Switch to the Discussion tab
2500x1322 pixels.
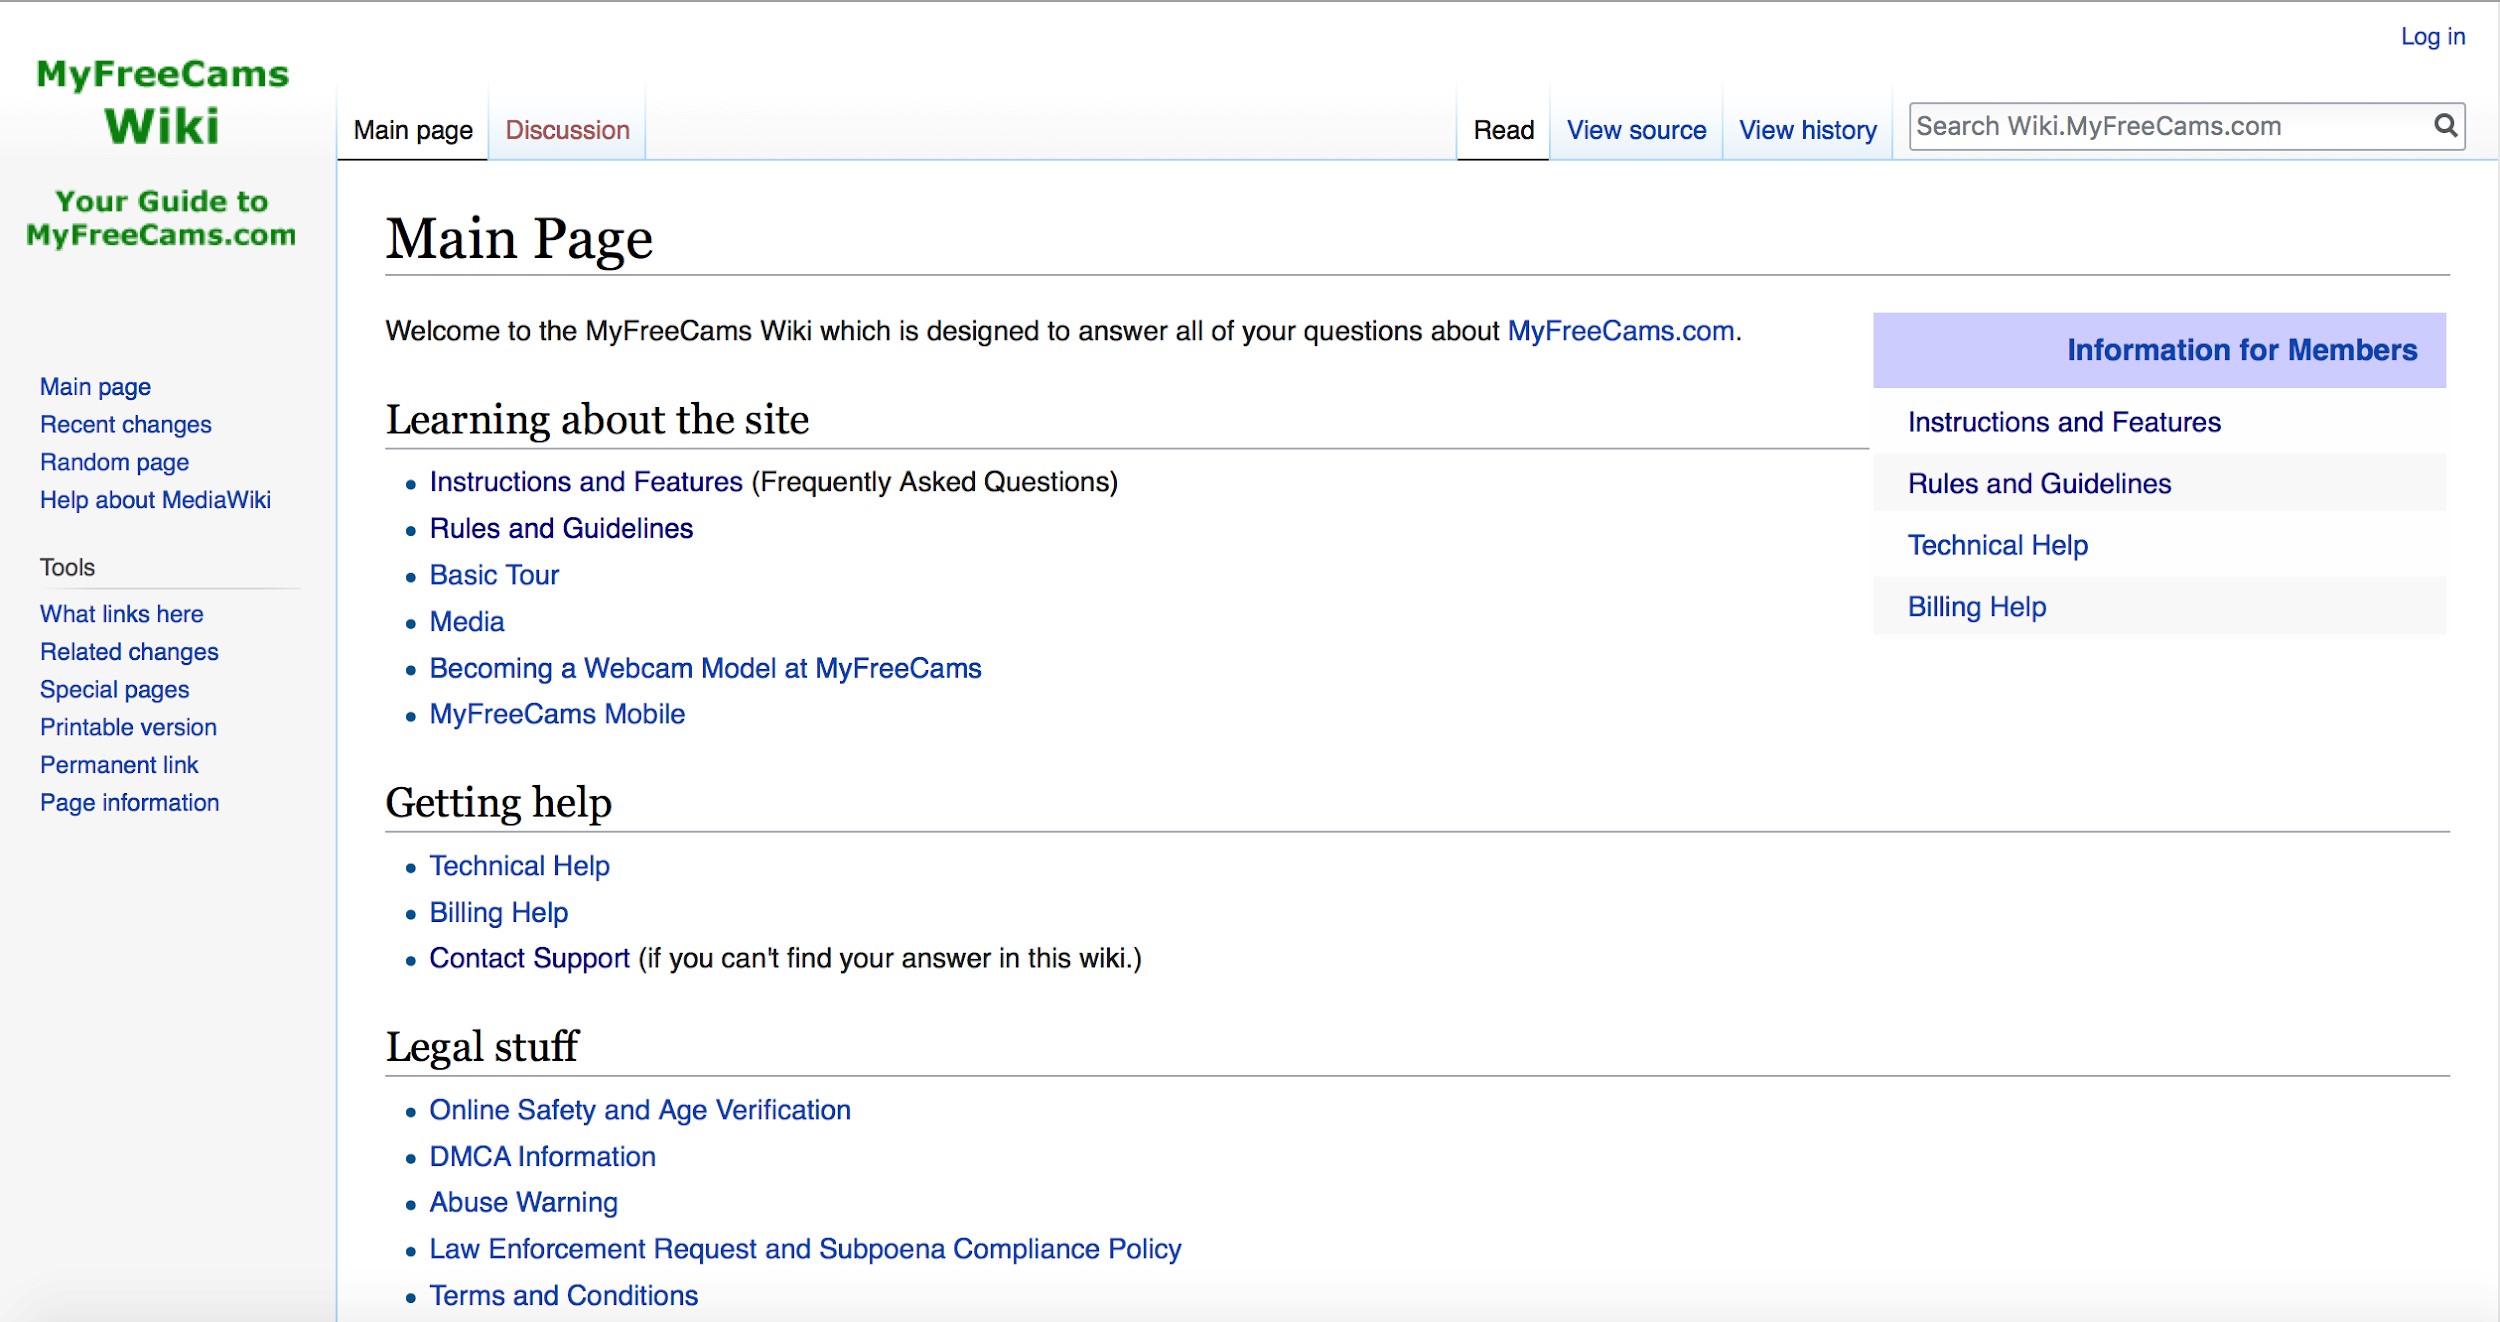click(x=567, y=130)
